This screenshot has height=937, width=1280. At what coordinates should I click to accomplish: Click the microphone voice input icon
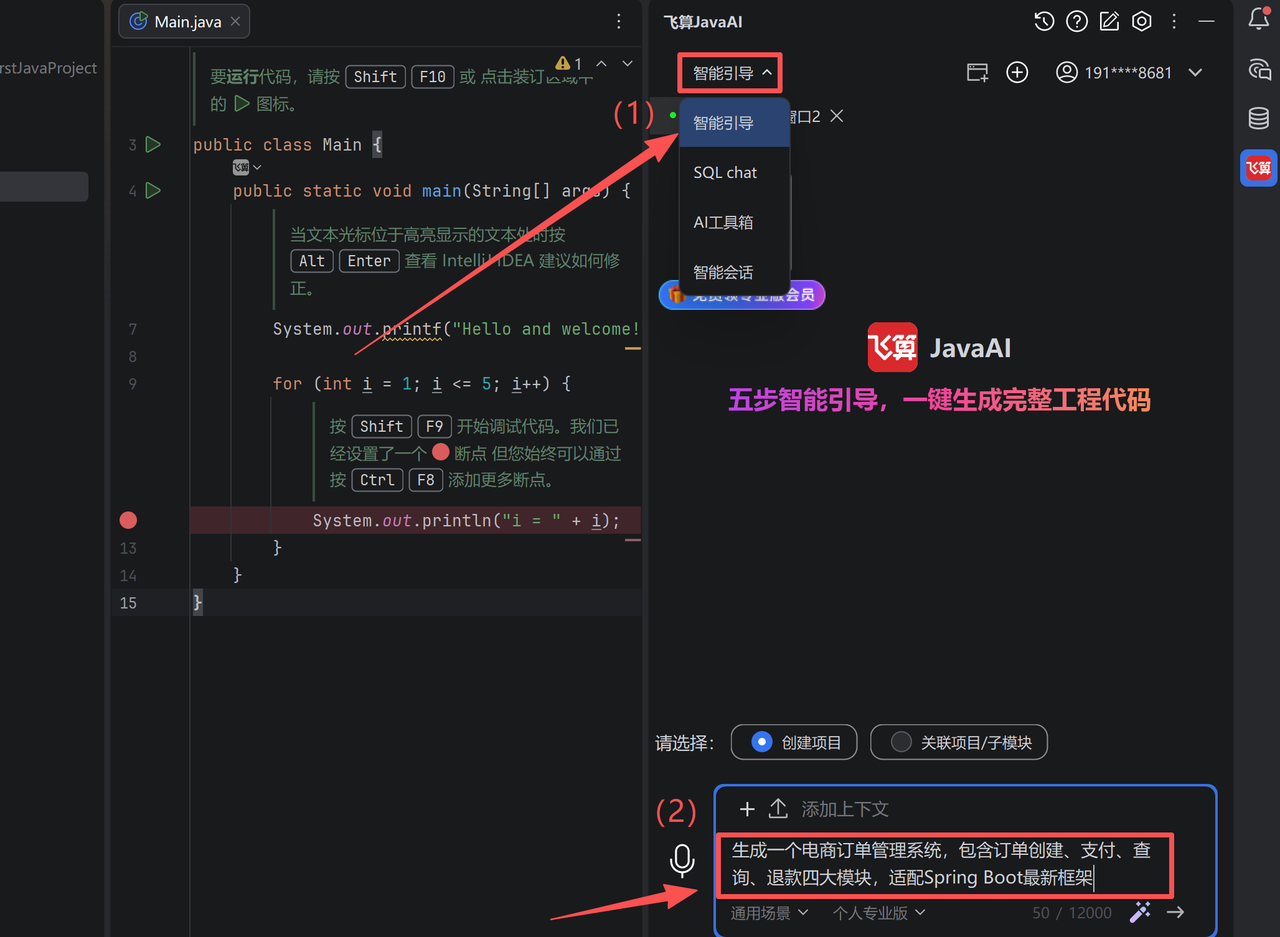682,860
